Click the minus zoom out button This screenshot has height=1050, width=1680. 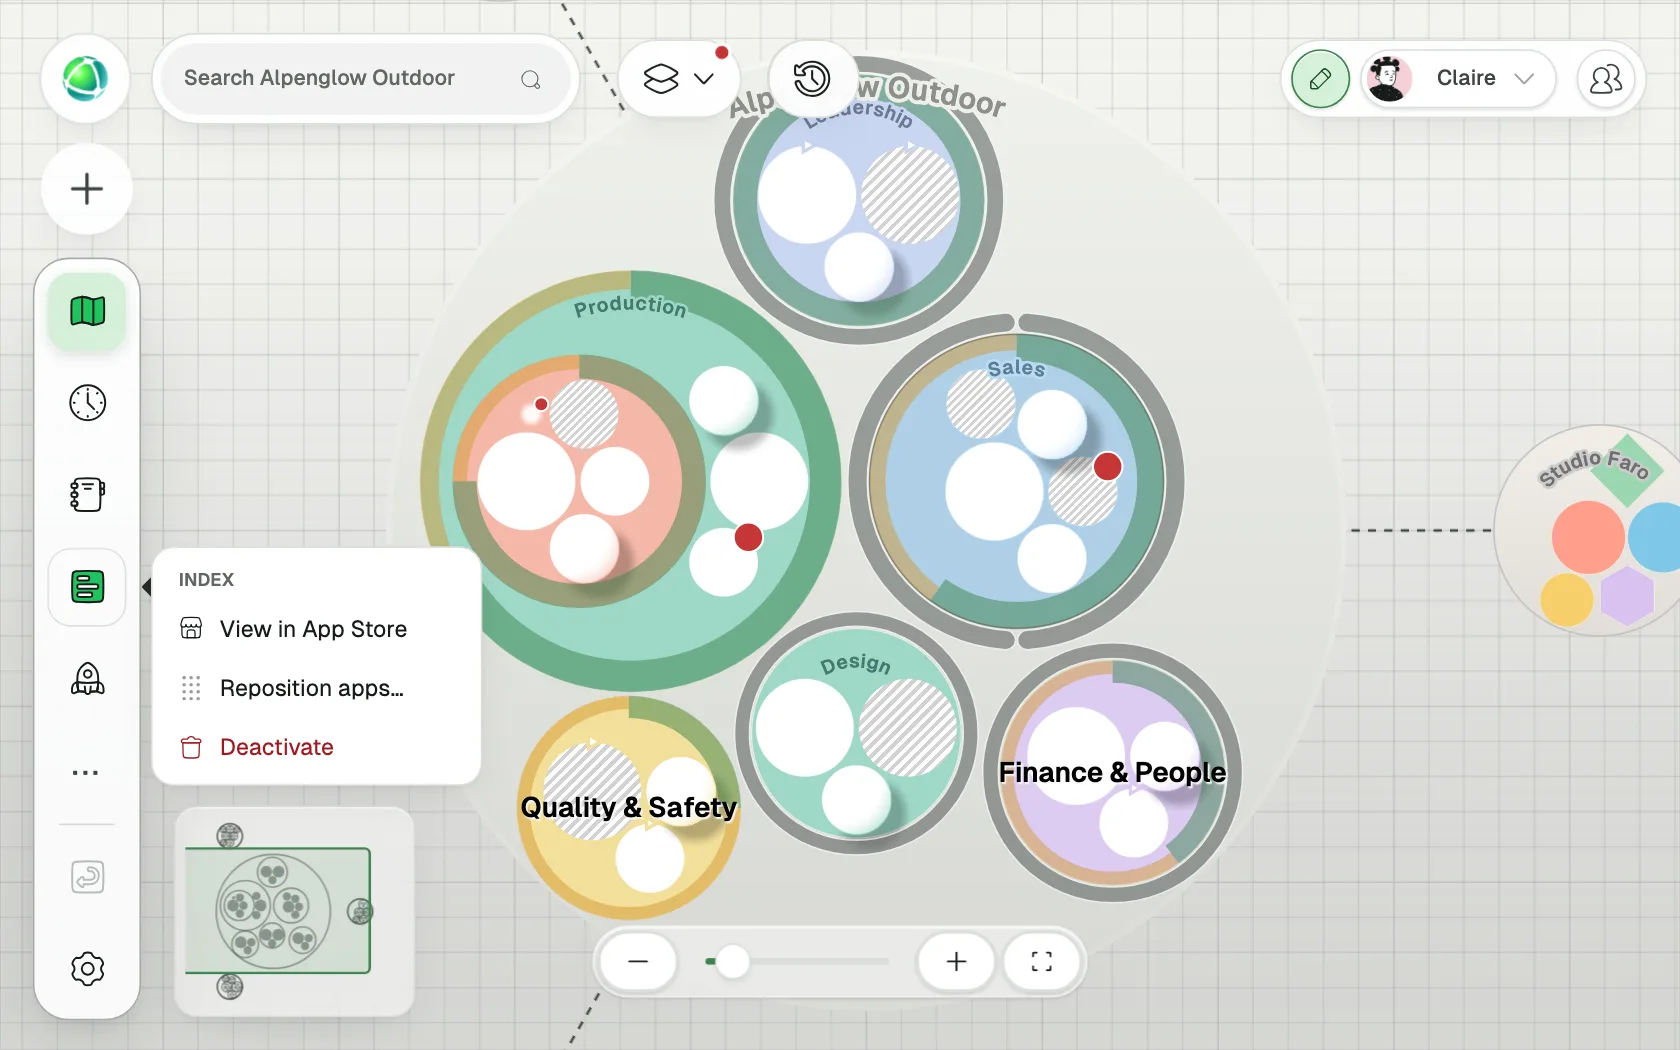click(x=638, y=961)
